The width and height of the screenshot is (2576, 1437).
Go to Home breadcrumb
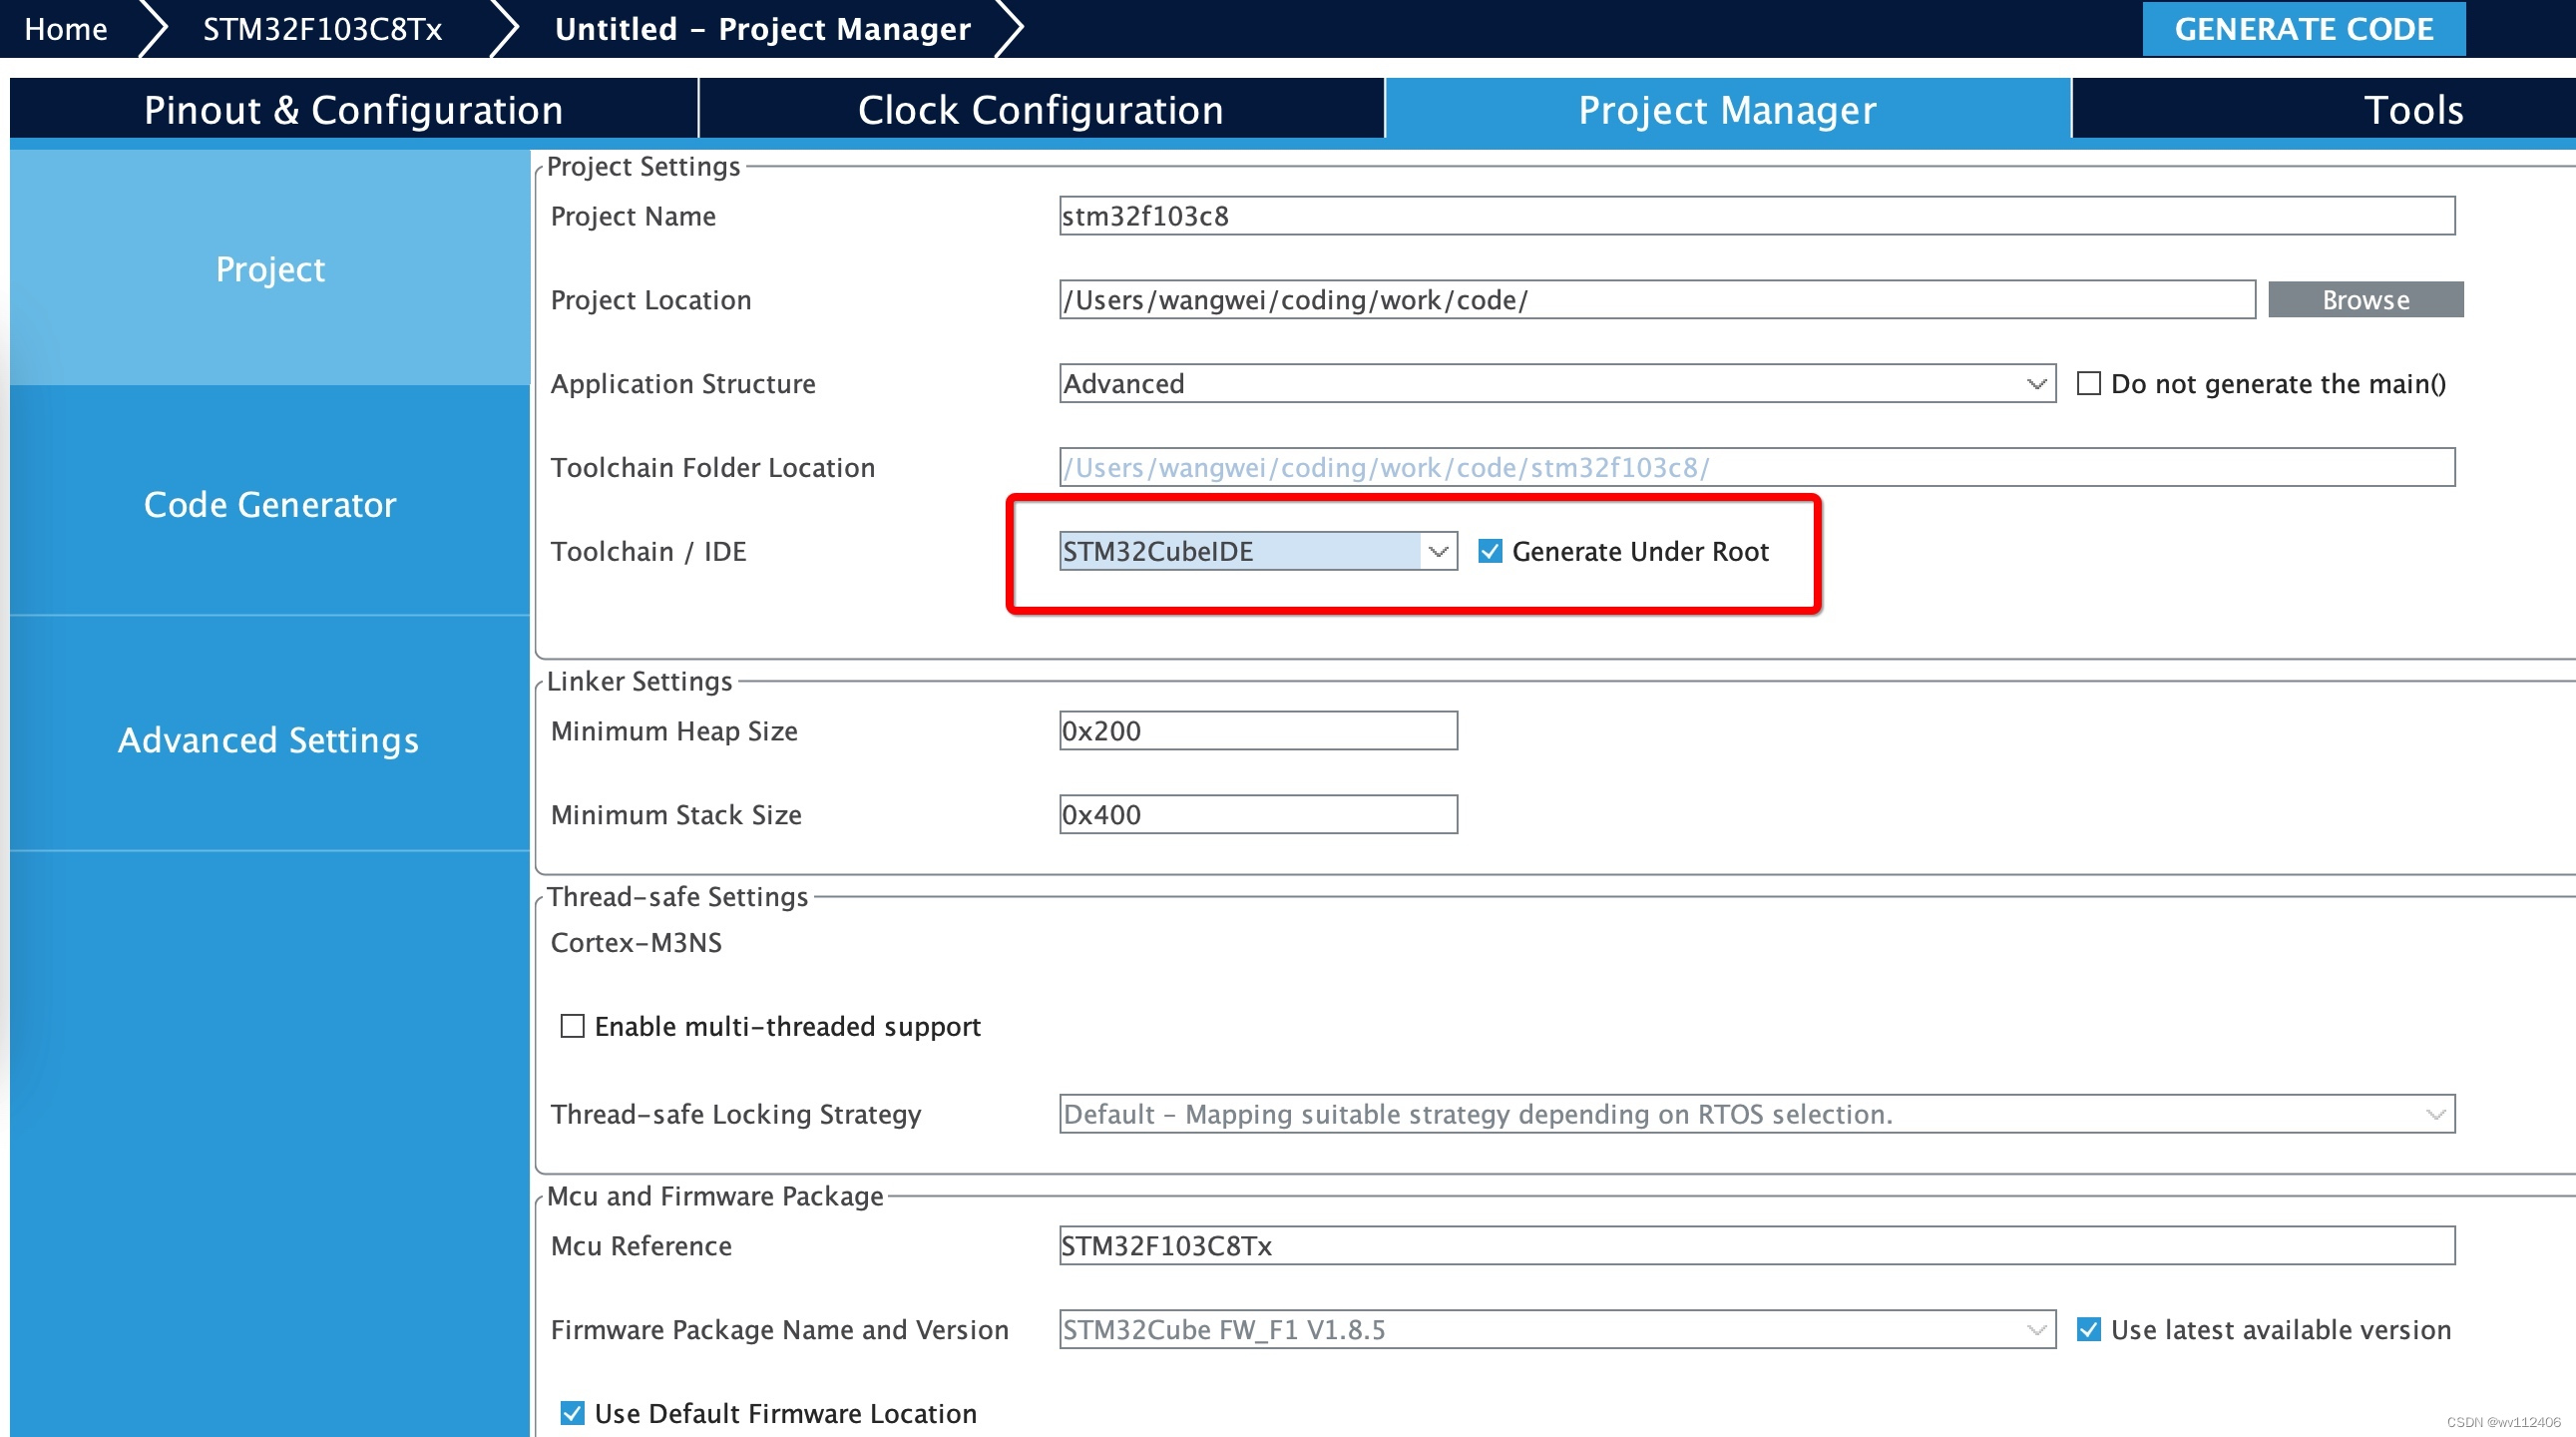[65, 29]
